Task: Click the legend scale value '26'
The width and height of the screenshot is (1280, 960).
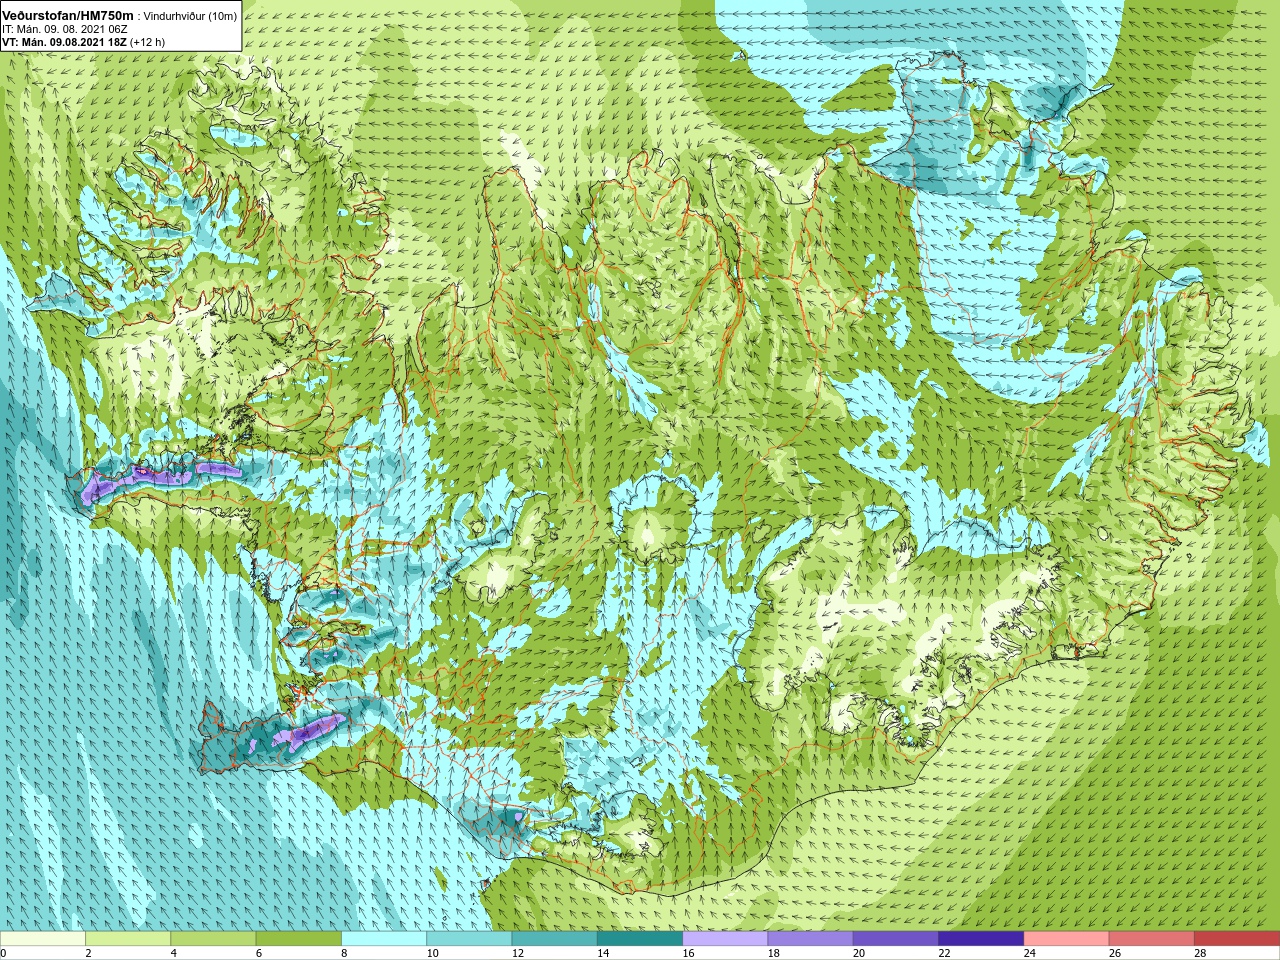Action: 1114,953
